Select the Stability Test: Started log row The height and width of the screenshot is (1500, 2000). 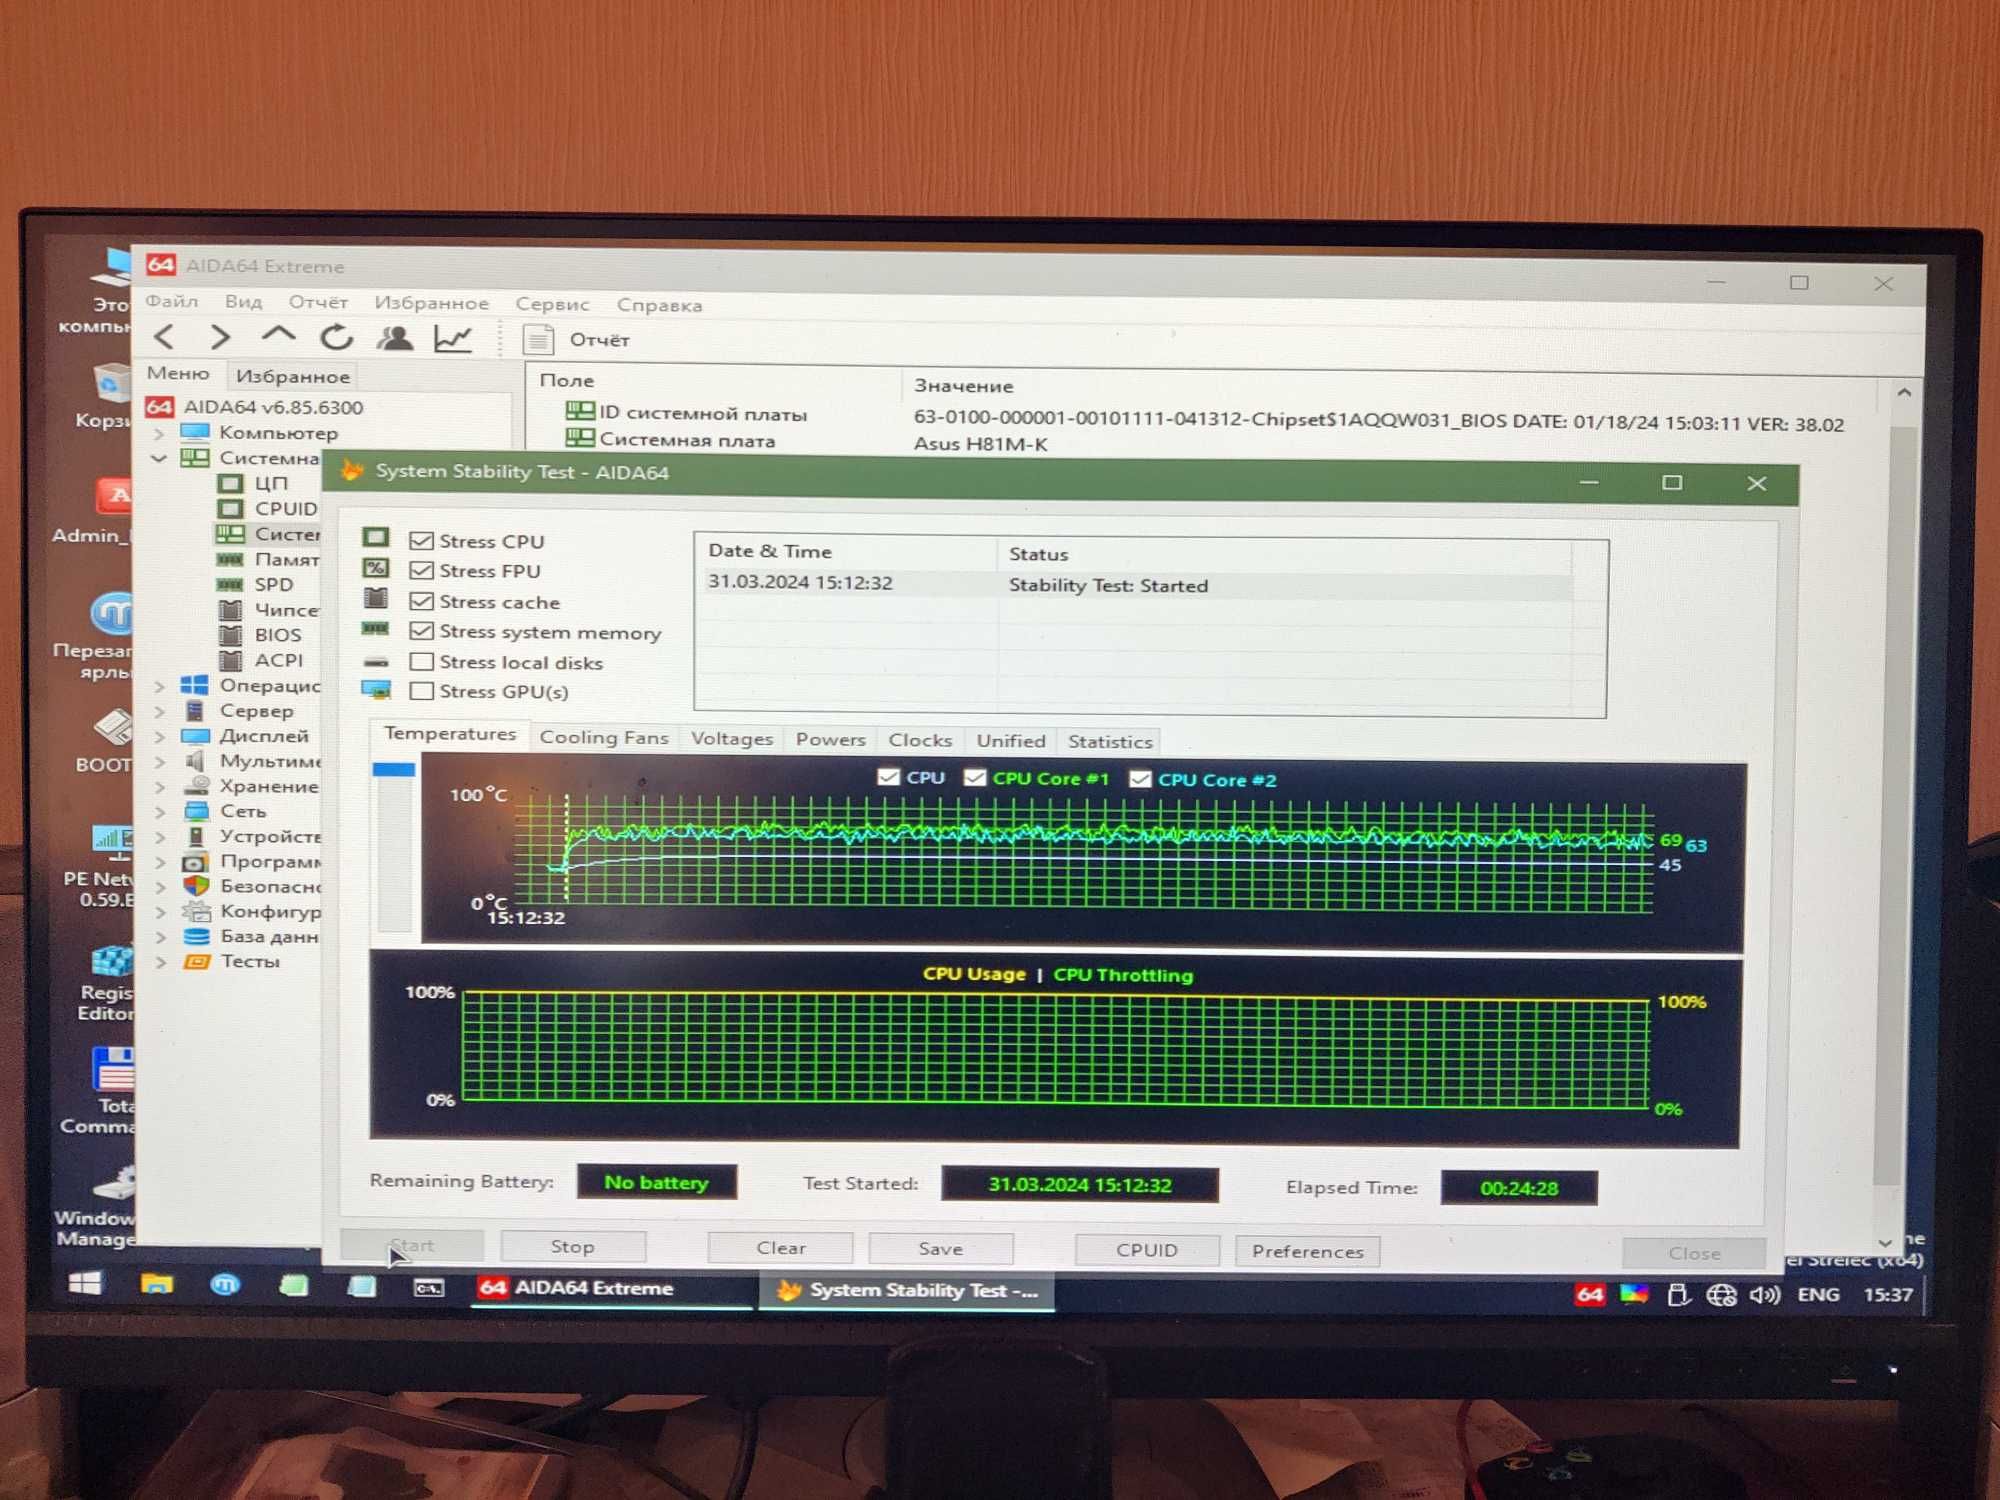(1137, 584)
